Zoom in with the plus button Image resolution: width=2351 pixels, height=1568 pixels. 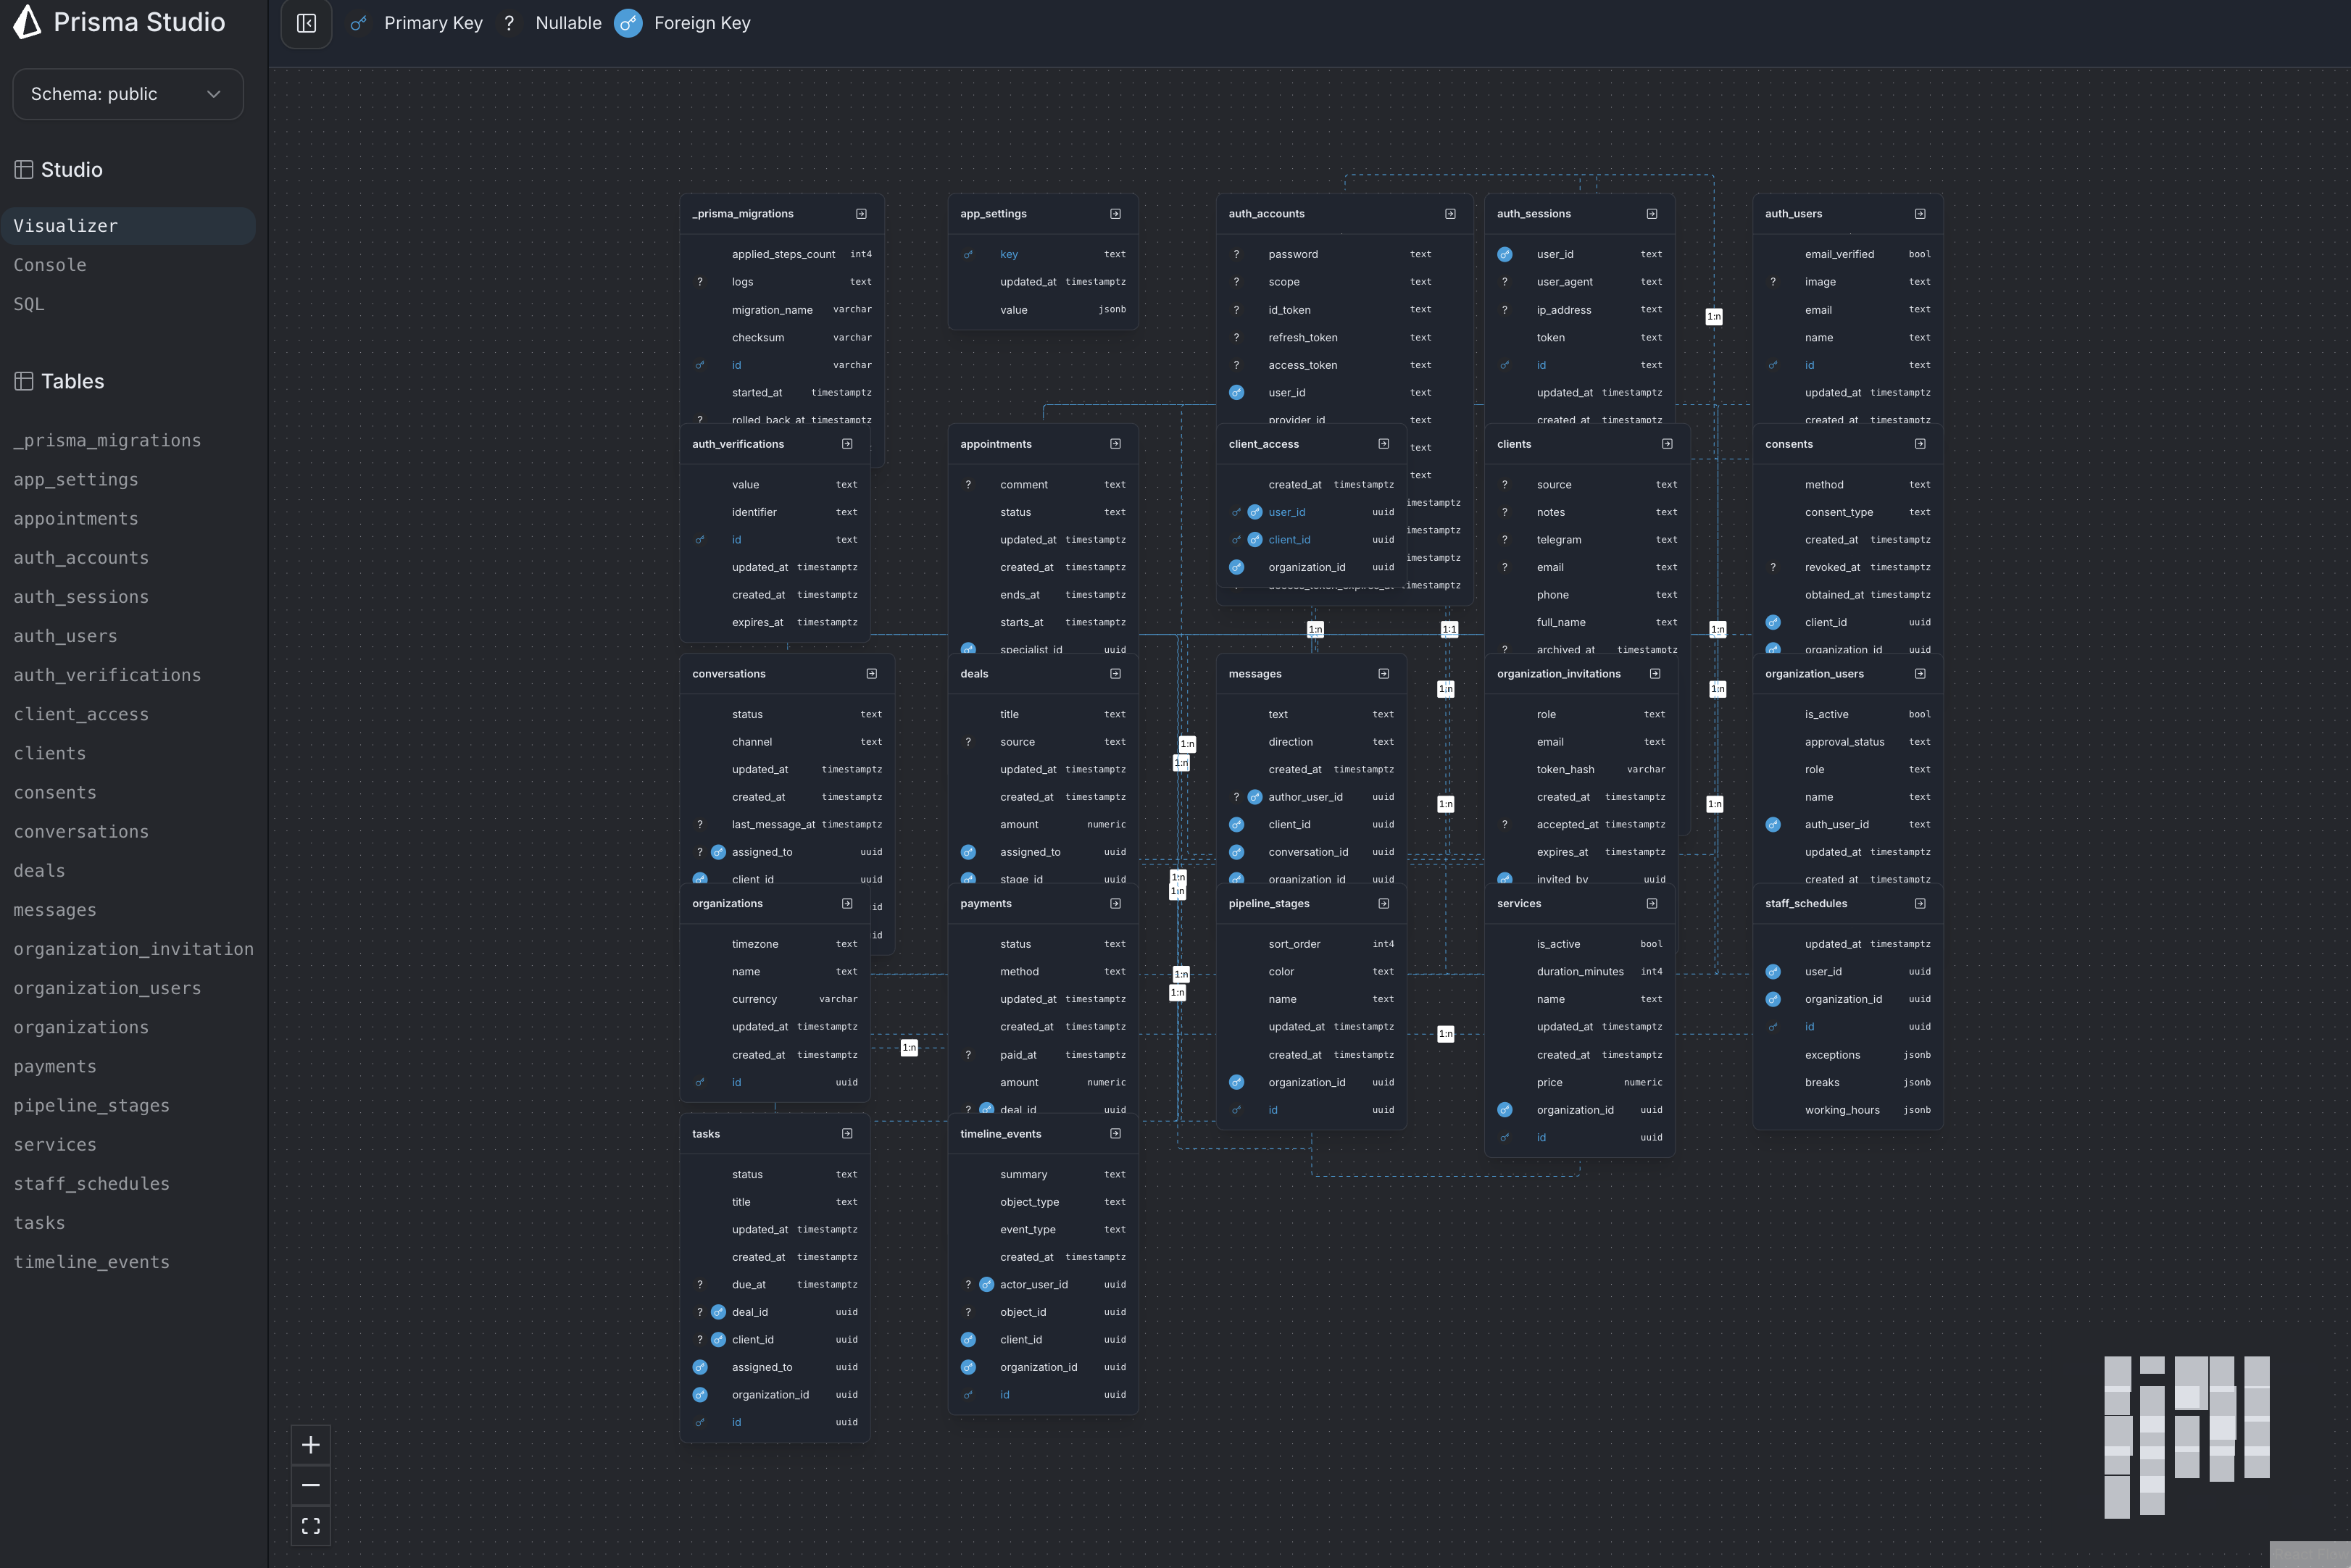pos(311,1445)
